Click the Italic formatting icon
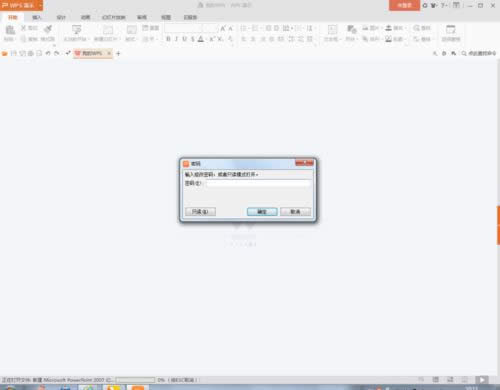Screen dimensions: 500x390 [176, 39]
